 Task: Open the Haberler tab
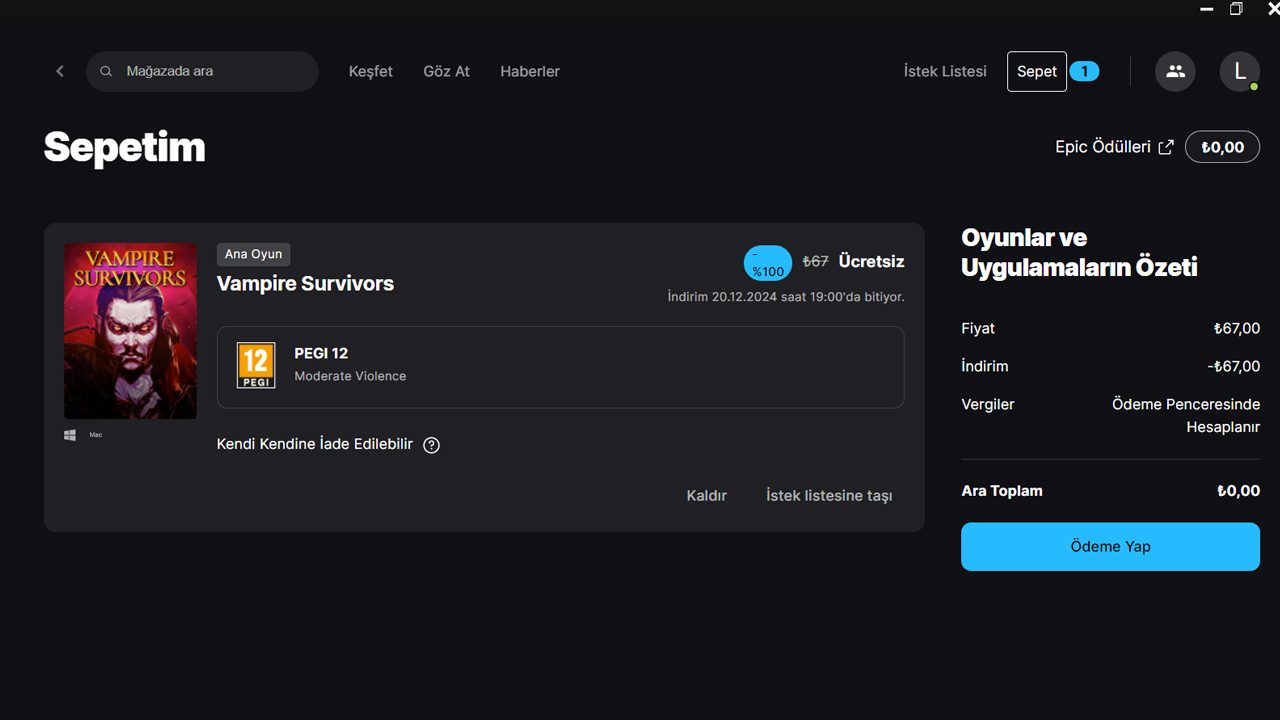tap(530, 72)
